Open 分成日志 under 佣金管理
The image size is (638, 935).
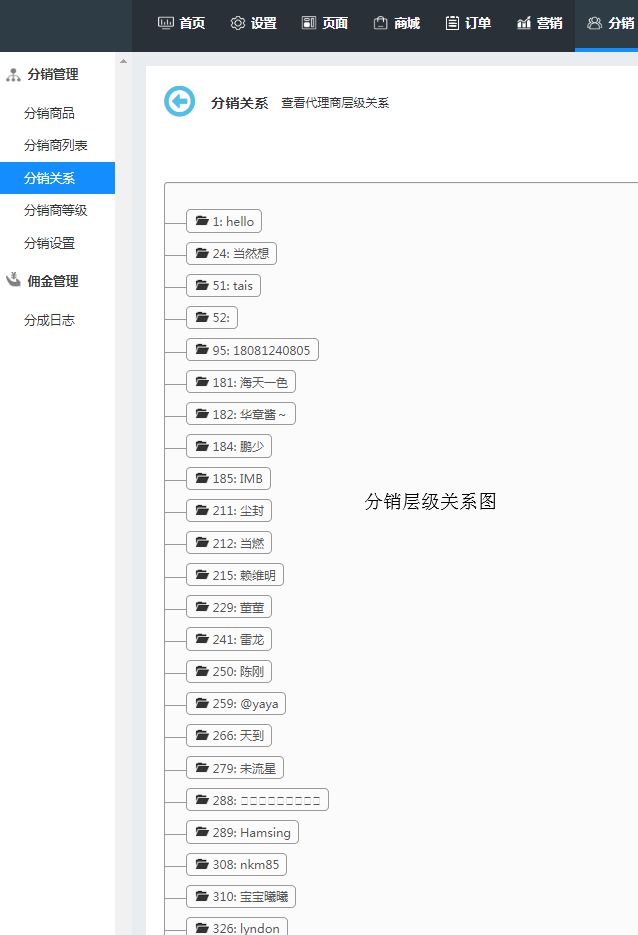[x=49, y=320]
